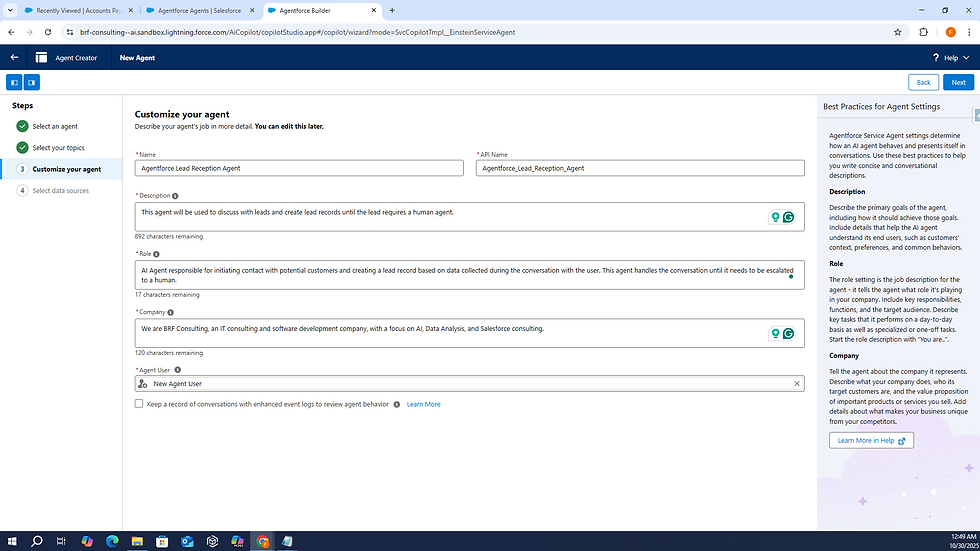Click the browser back arrow
Image resolution: width=980 pixels, height=551 pixels.
(x=11, y=32)
